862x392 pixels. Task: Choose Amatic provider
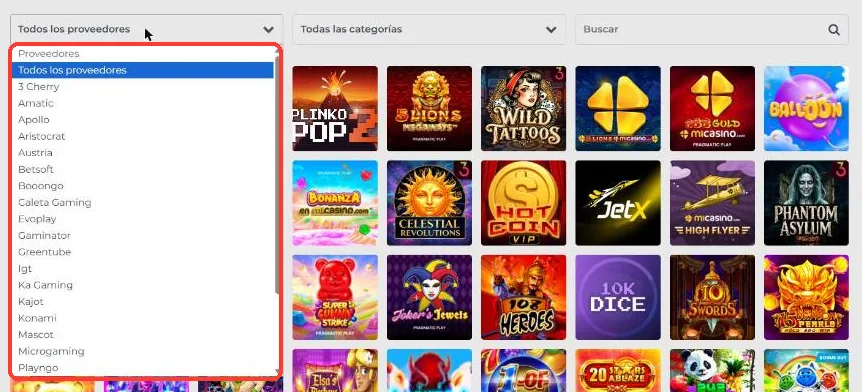click(x=142, y=103)
